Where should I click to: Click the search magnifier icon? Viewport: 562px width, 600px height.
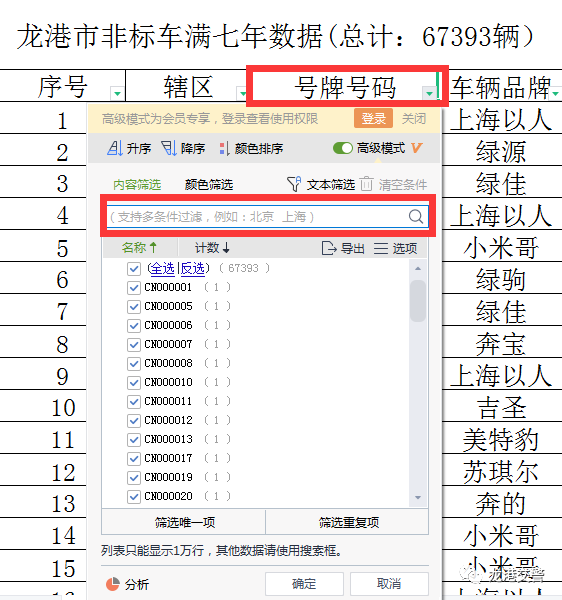point(415,217)
